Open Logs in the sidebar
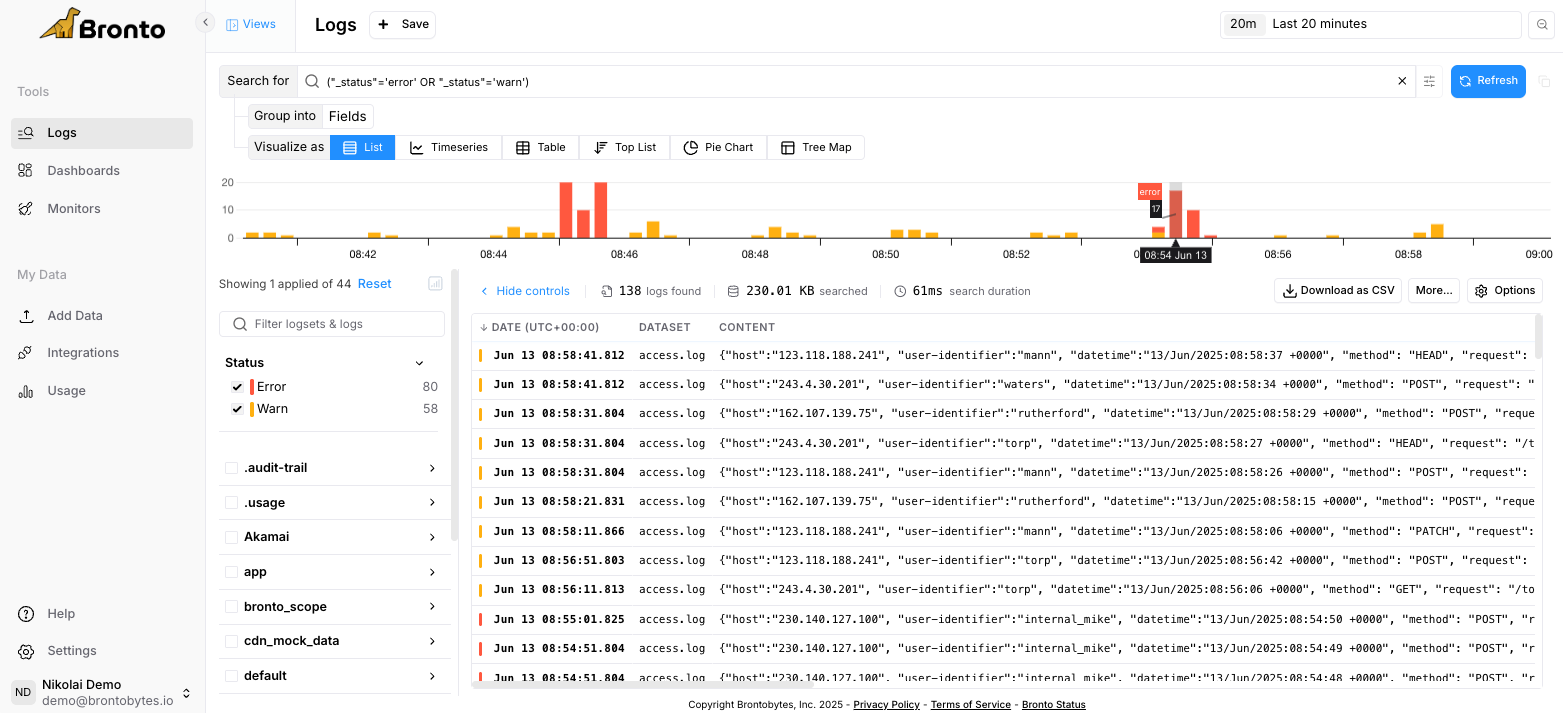 click(x=102, y=133)
